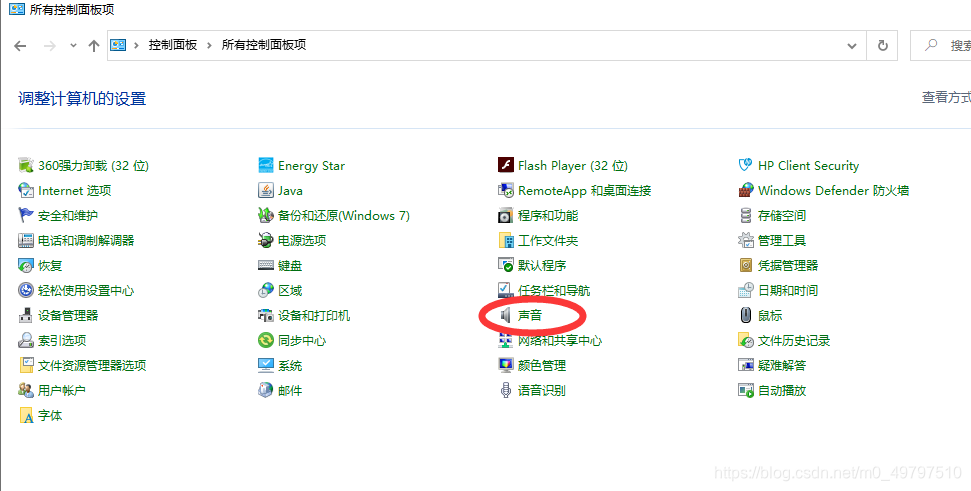
Task: Click the Java coffee cup icon
Action: 266,190
